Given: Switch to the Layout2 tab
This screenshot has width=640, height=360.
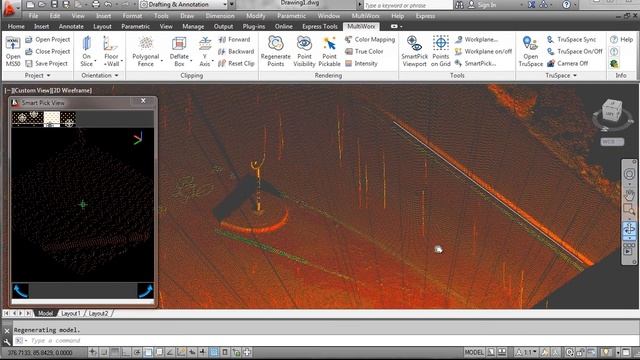Looking at the screenshot, I should click(x=98, y=313).
